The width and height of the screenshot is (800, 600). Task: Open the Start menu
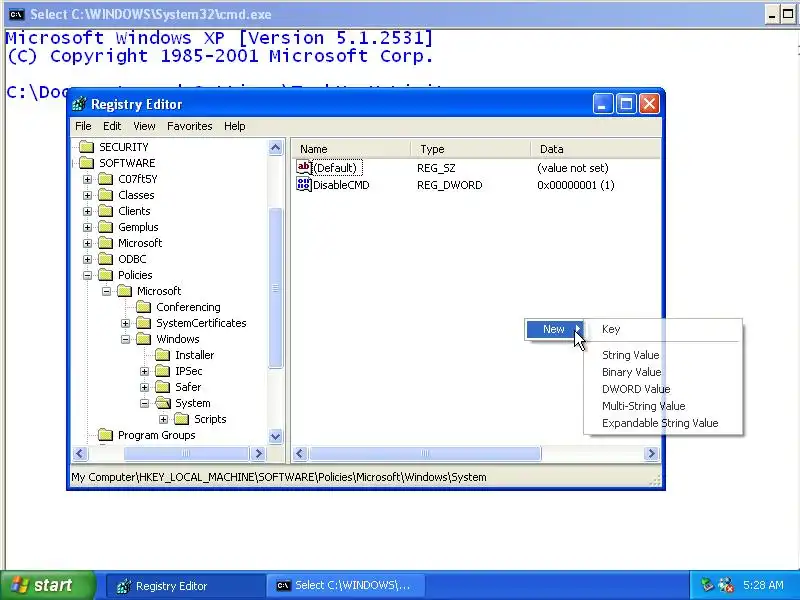47,585
